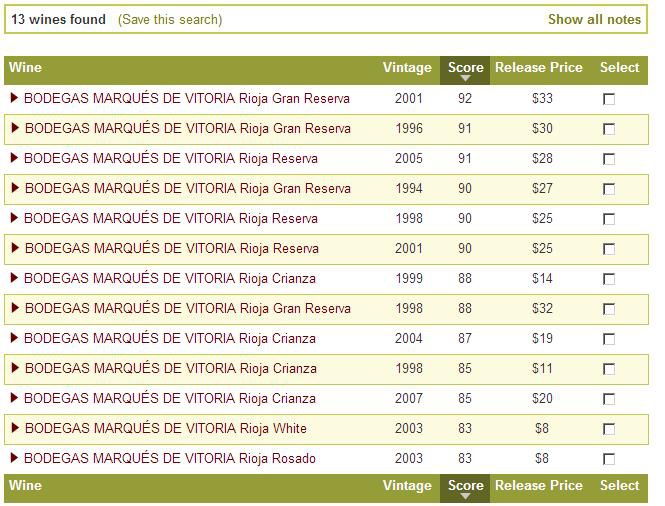Click the Save this search link
The height and width of the screenshot is (506, 665).
tap(170, 20)
